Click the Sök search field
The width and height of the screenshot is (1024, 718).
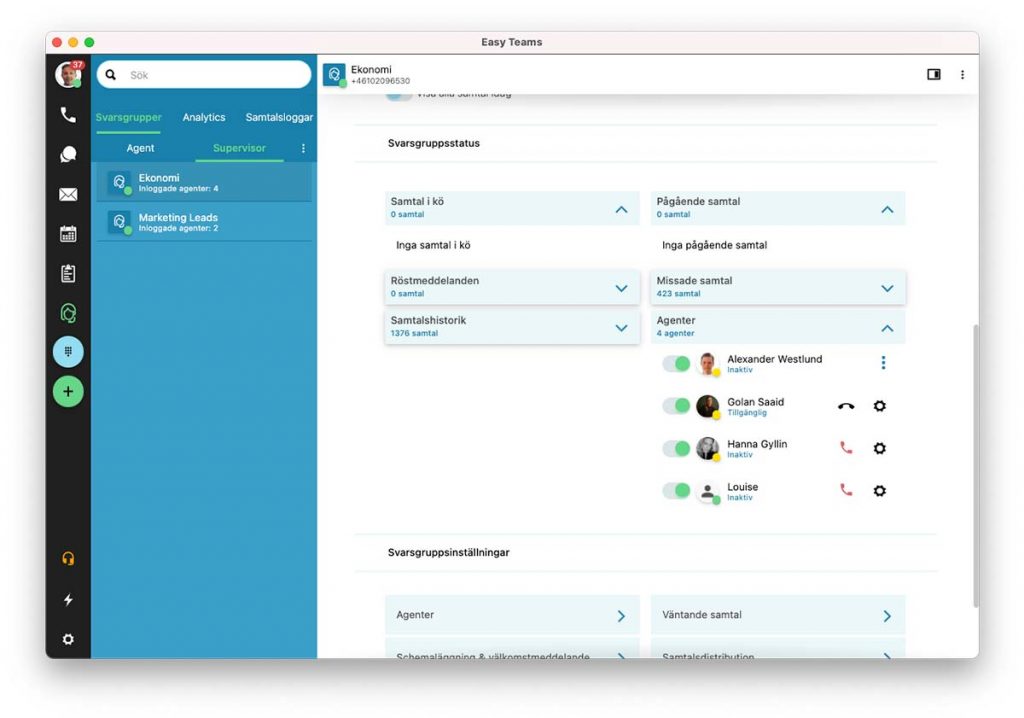204,74
